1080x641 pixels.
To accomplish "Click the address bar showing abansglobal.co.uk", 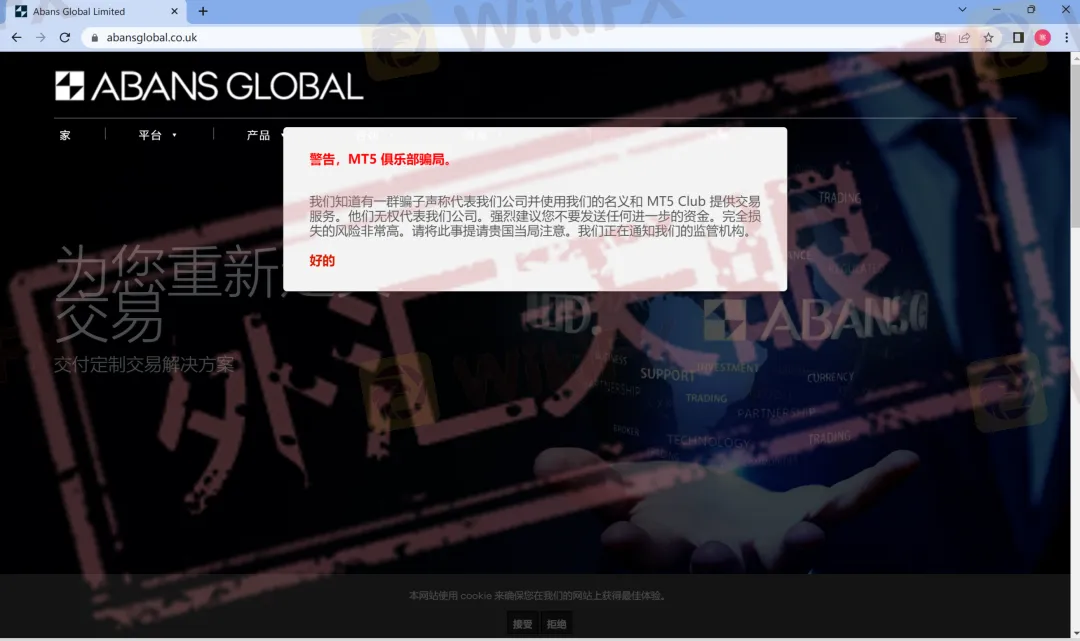I will click(x=500, y=38).
